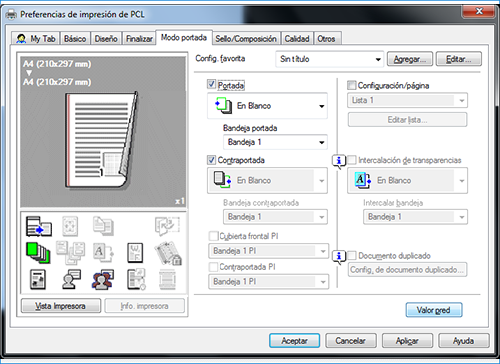The width and height of the screenshot is (500, 364).
Task: Click the Aplicar button
Action: coord(407,341)
